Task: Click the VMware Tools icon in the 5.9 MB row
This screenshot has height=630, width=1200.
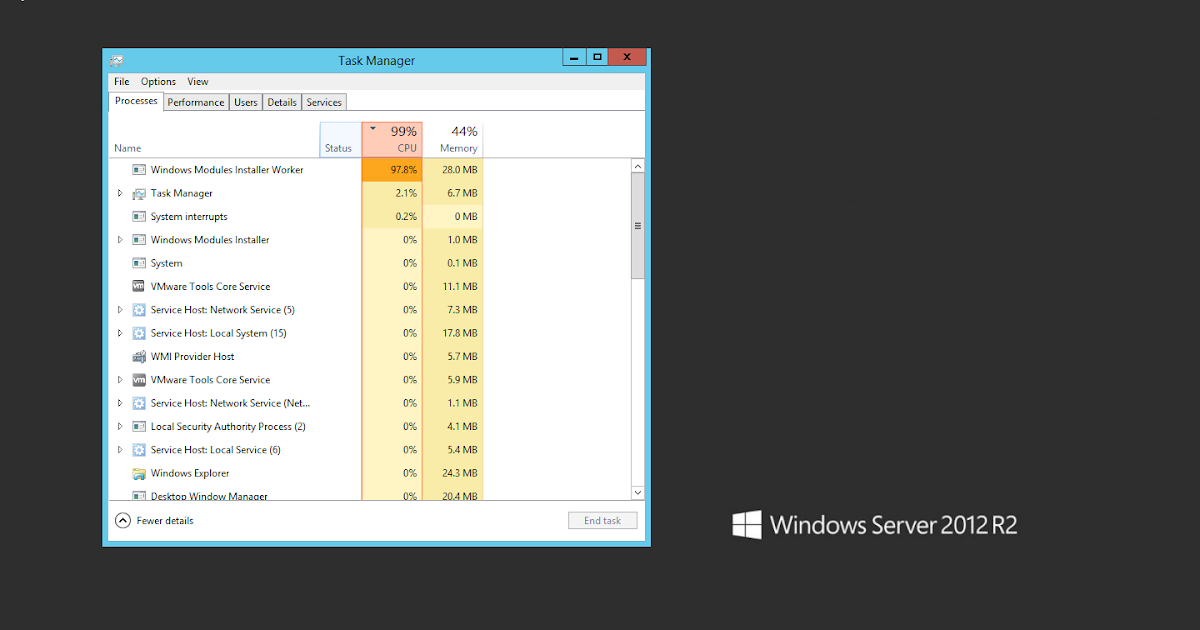Action: [139, 380]
